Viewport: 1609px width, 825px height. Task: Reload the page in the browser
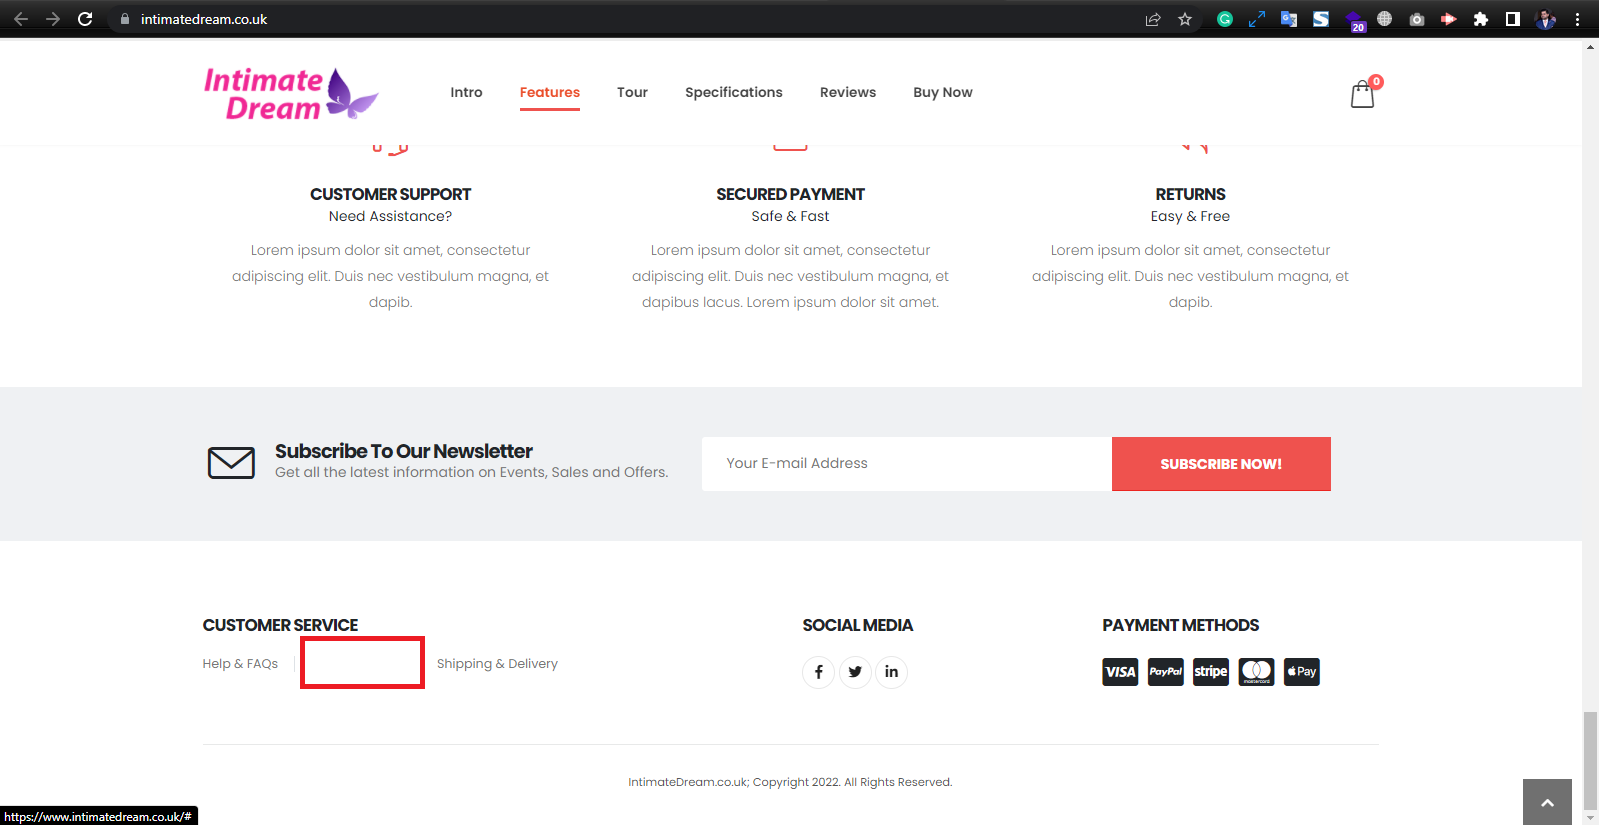(85, 19)
